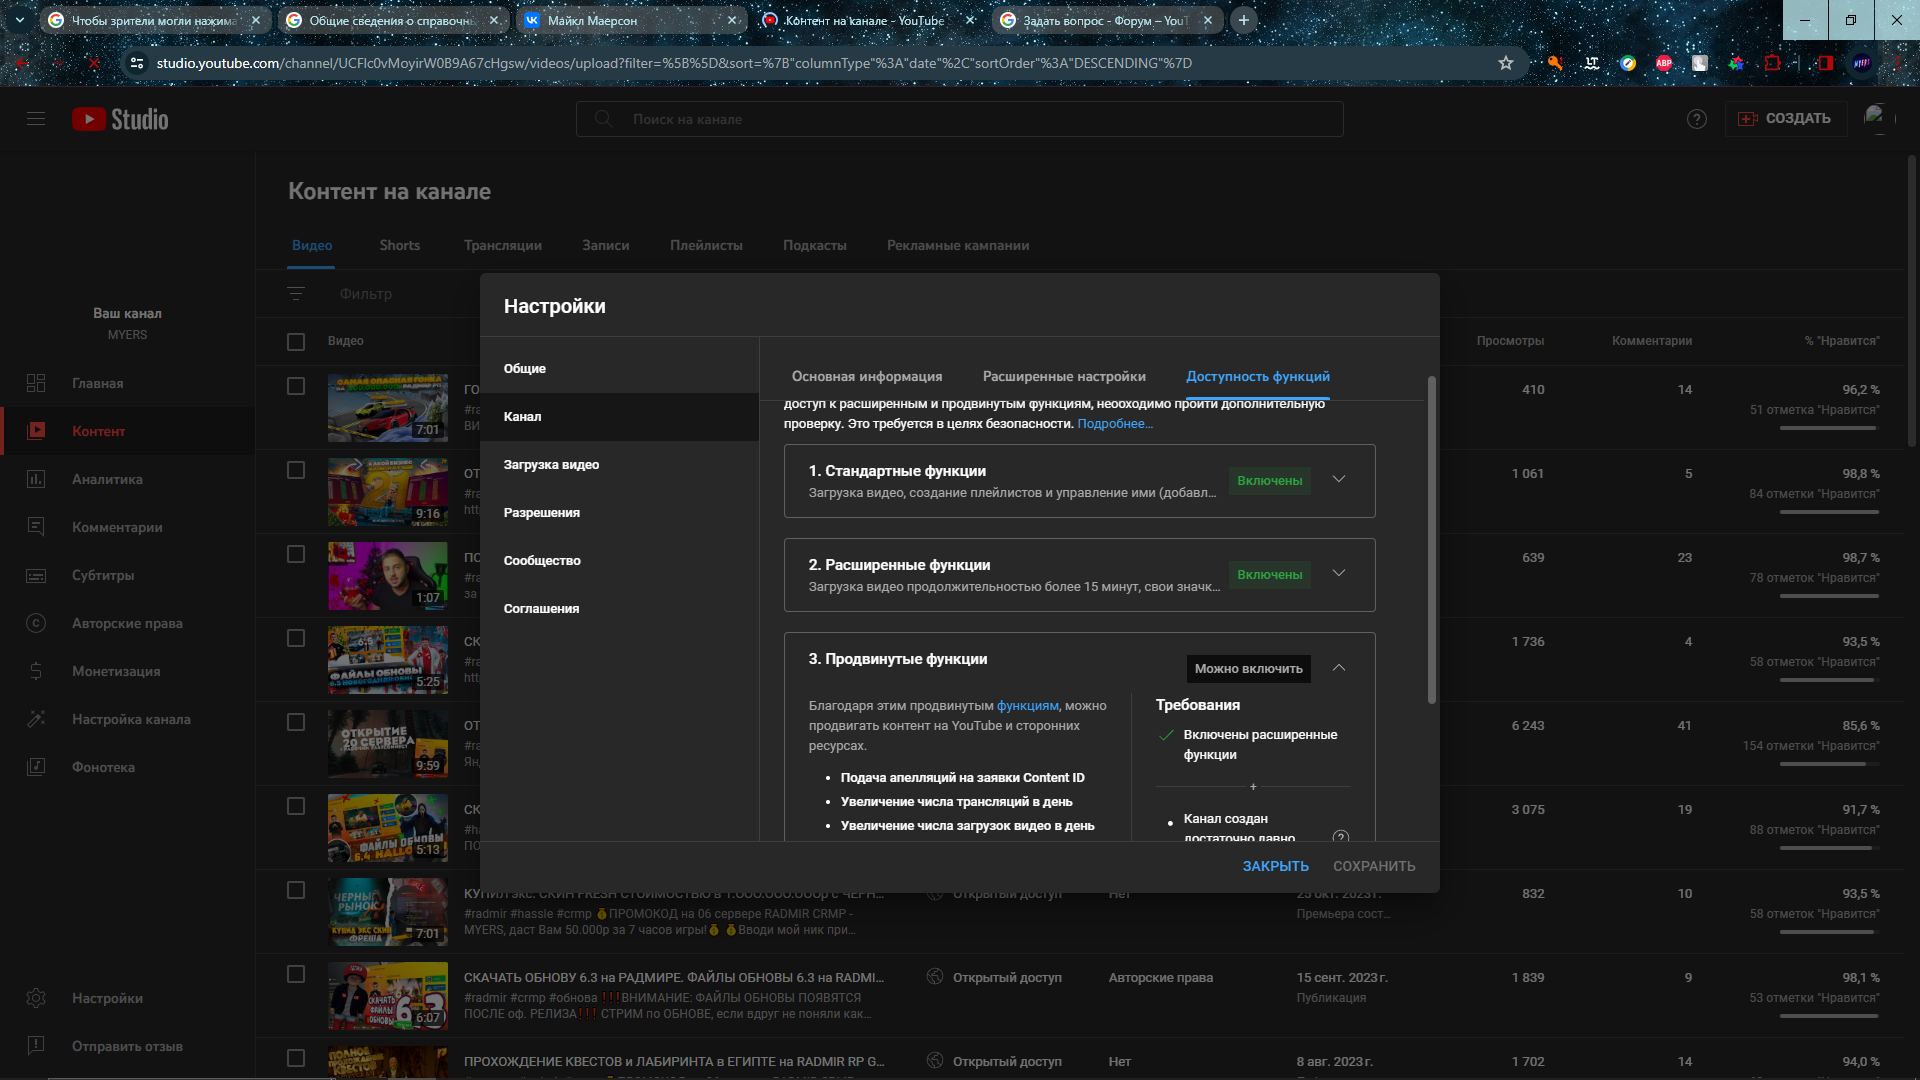Open the Подробнее link
The image size is (1920, 1080).
click(x=1114, y=424)
